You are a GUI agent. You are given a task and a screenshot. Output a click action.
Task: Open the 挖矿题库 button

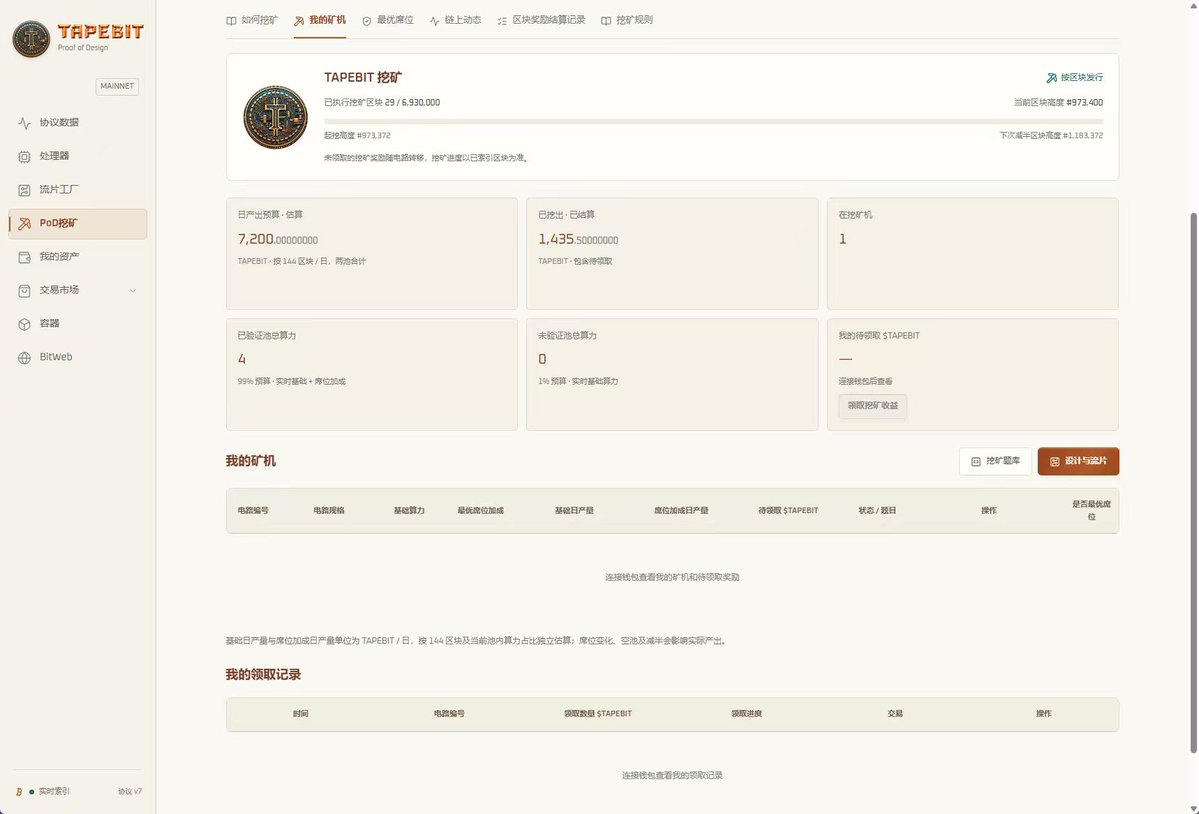coord(996,462)
